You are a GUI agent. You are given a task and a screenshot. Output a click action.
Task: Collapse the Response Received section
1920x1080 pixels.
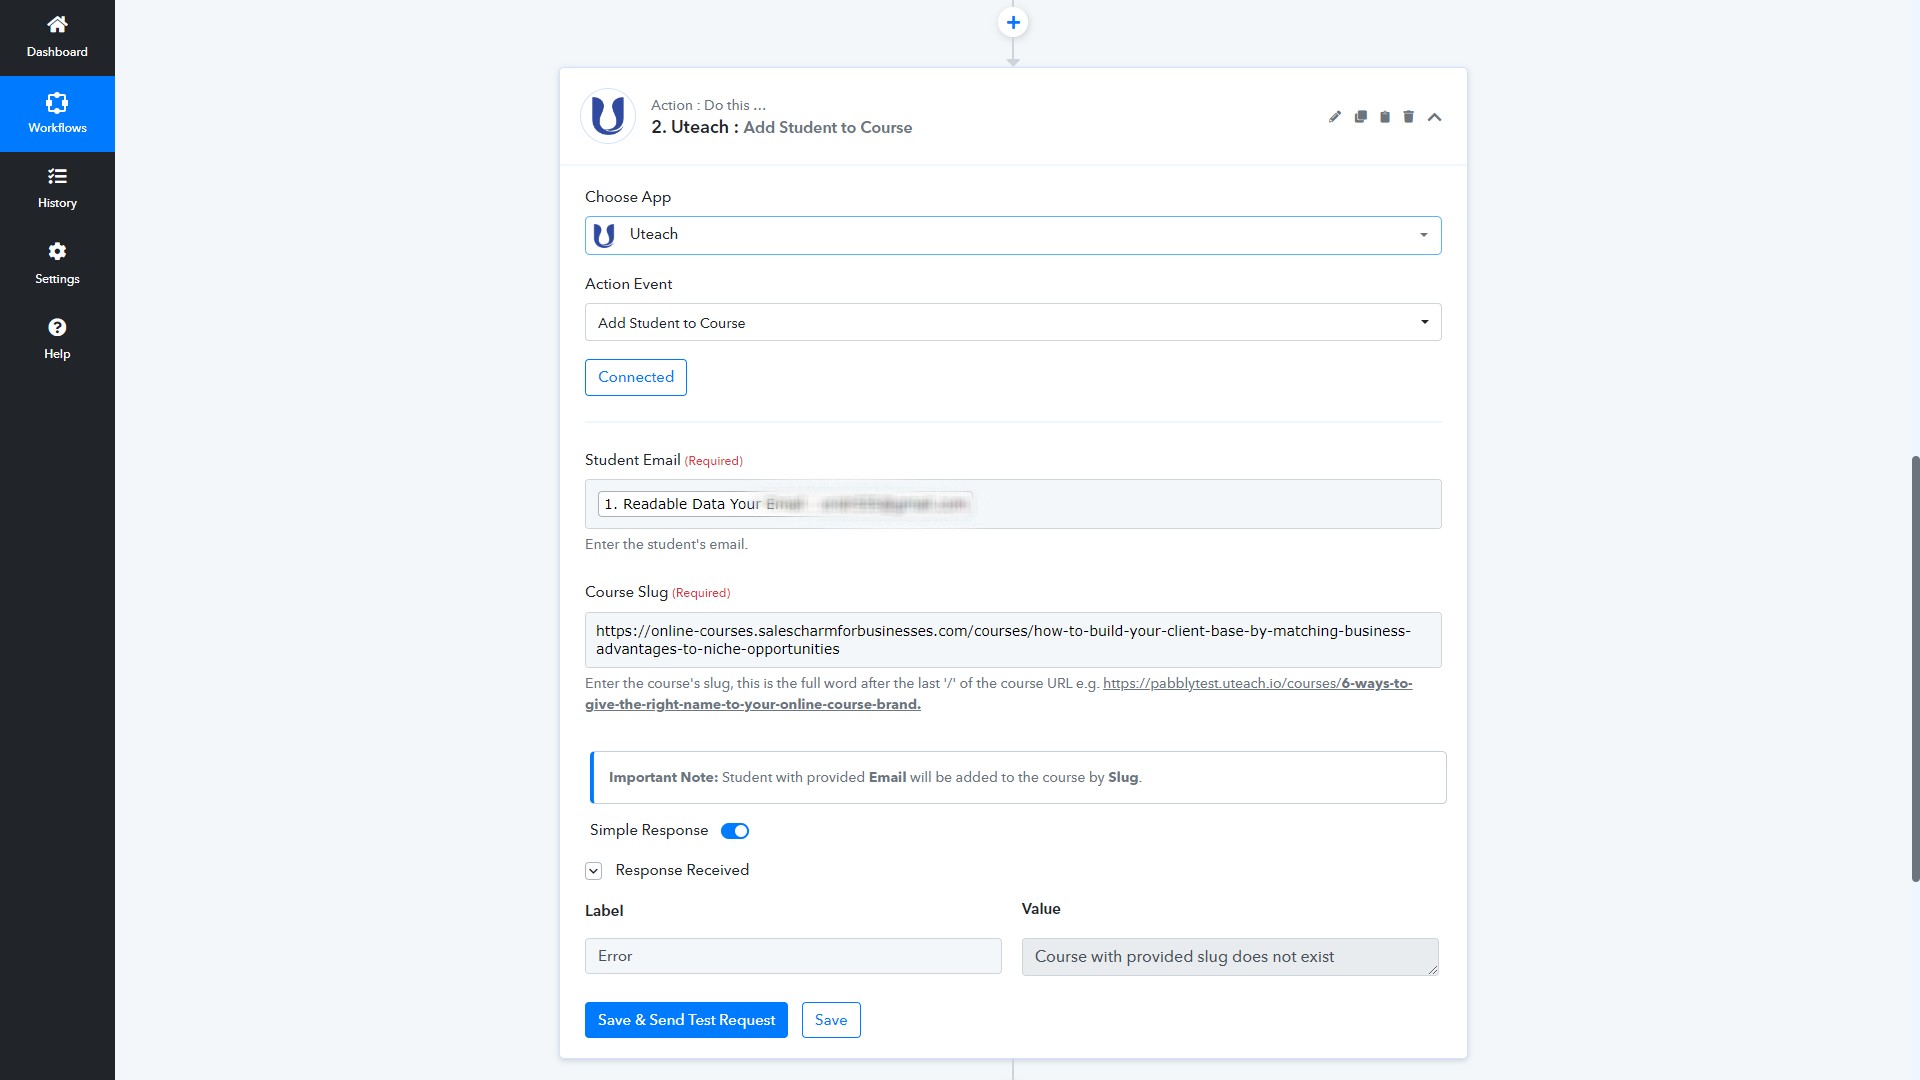pos(594,871)
